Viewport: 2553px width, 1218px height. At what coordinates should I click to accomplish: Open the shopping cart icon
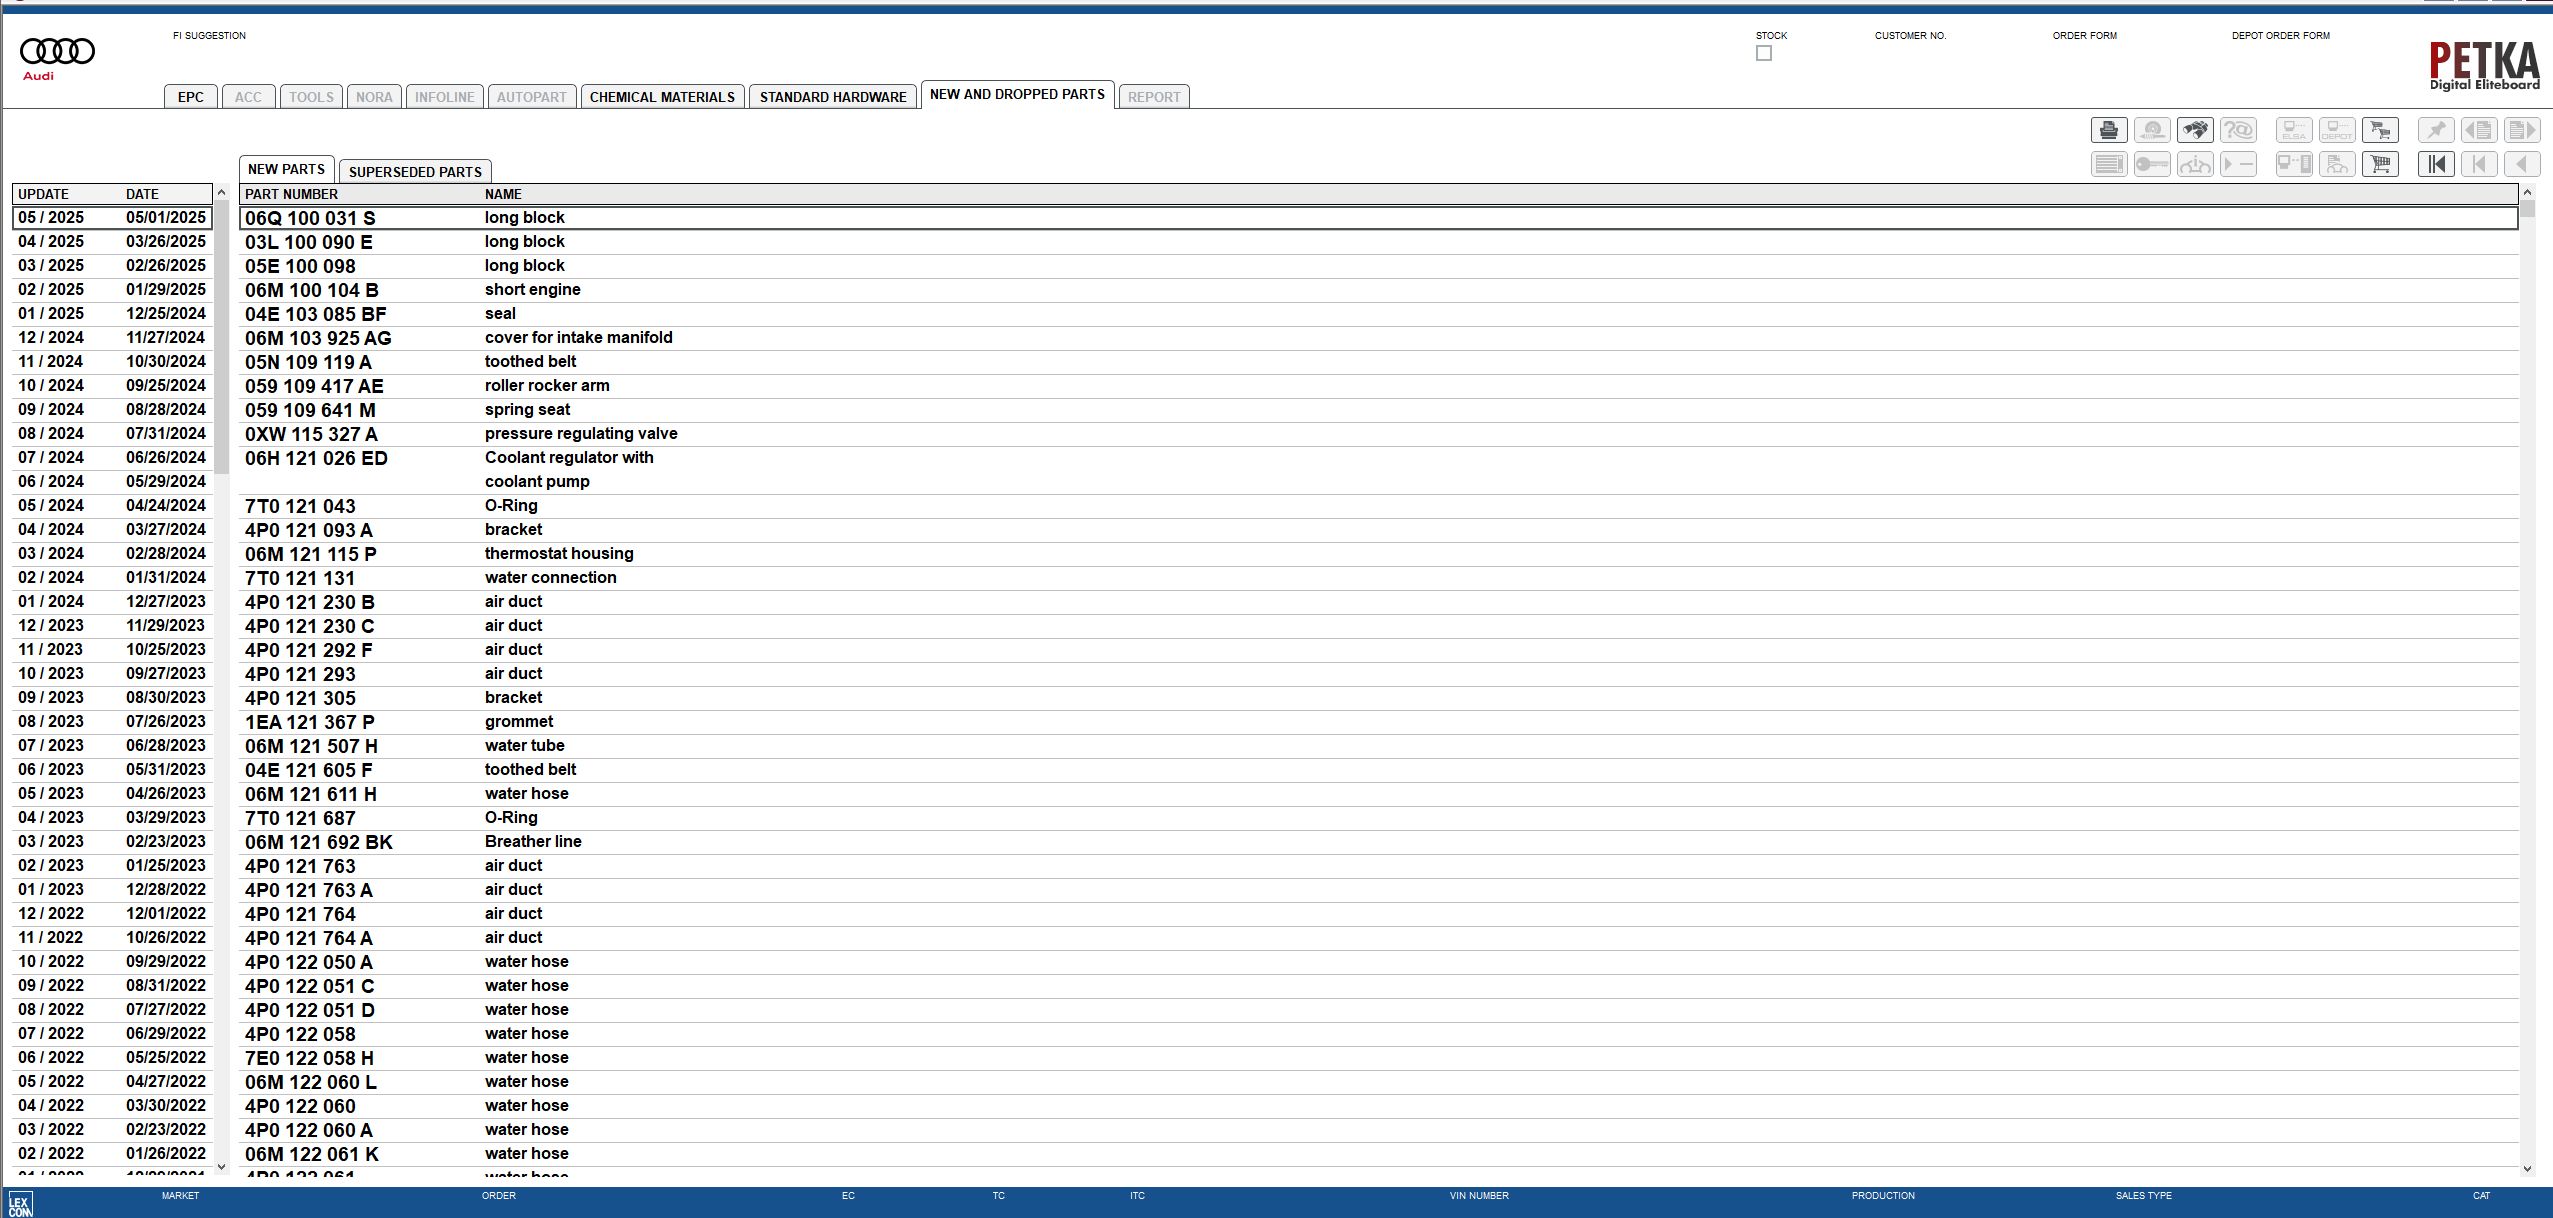tap(2381, 163)
